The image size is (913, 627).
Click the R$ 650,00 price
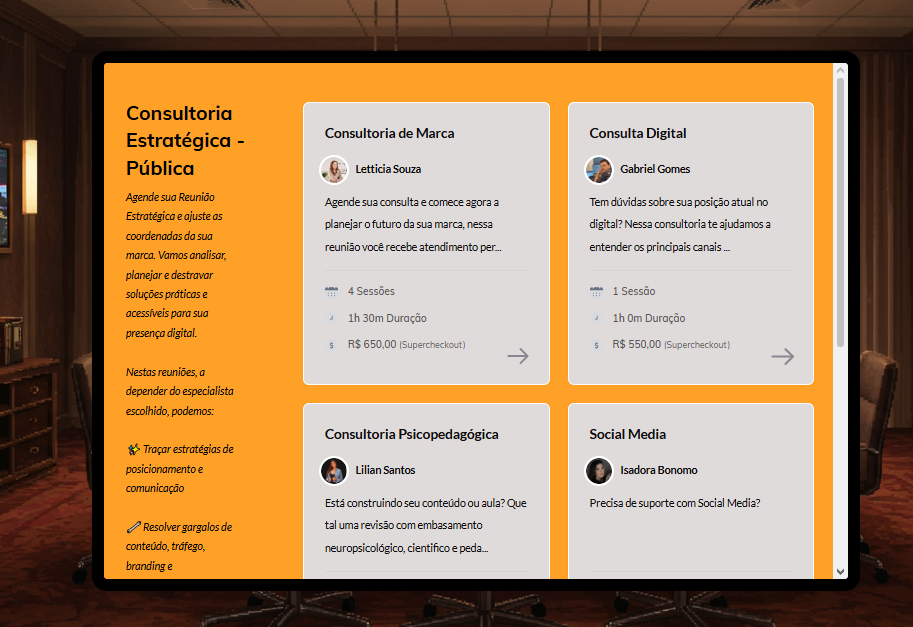point(372,344)
